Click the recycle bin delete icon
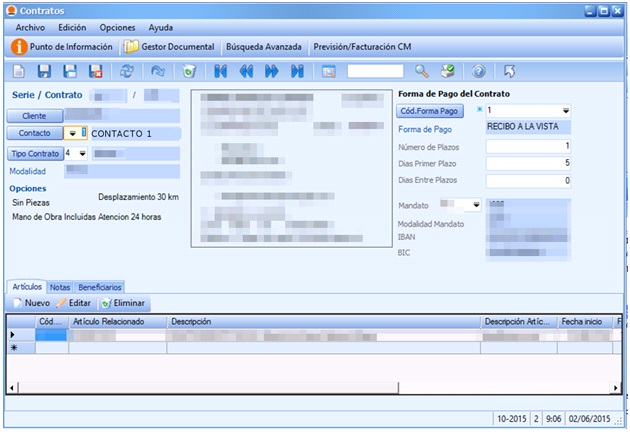Viewport: 630px width, 437px height. (189, 71)
